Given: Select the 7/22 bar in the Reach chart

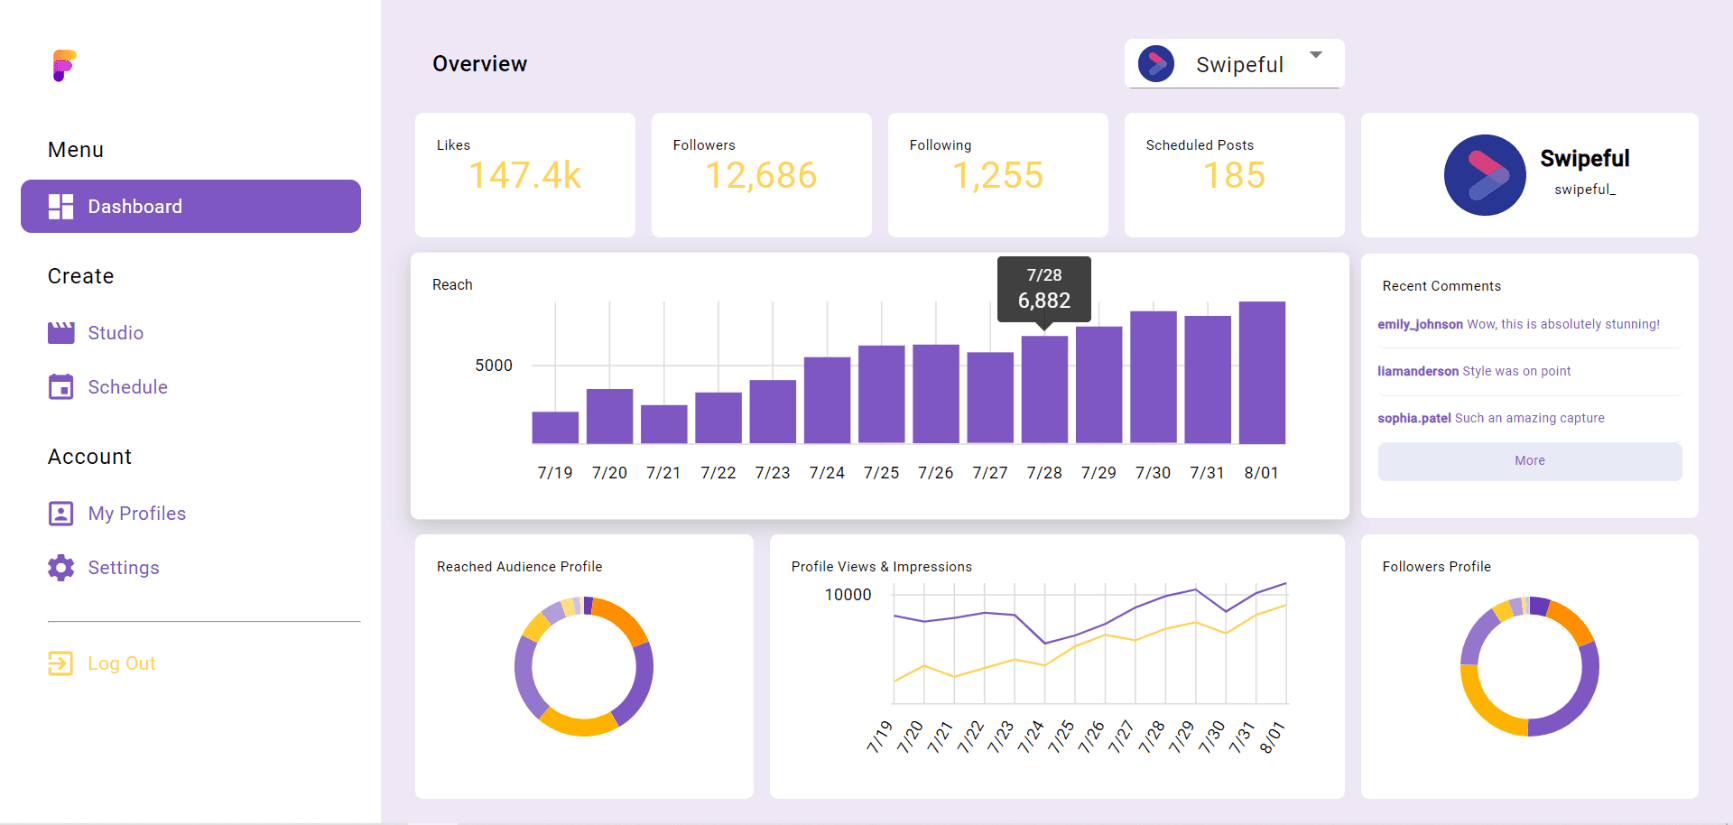Looking at the screenshot, I should (718, 418).
